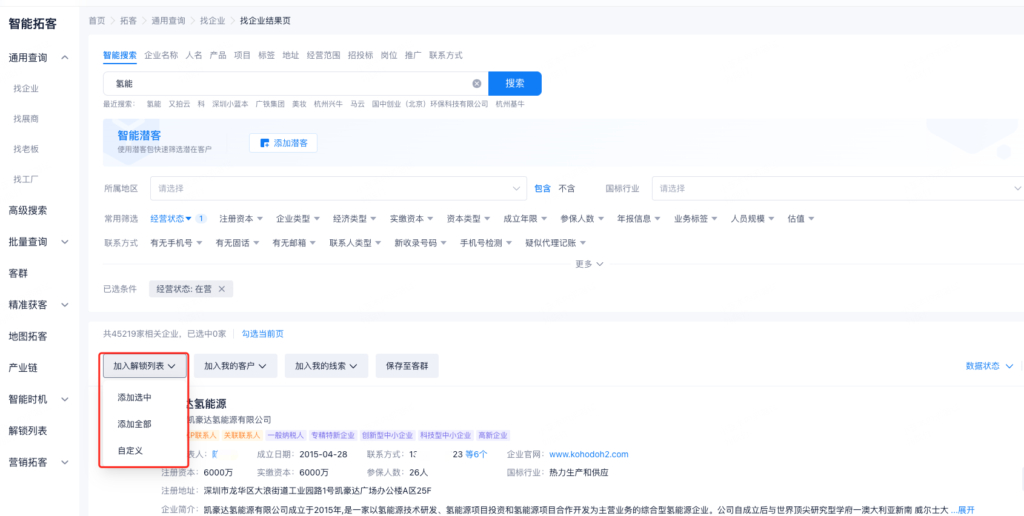This screenshot has height=516, width=1024.
Task: Remove the 经营状态: 在营 filter tag
Action: (222, 289)
